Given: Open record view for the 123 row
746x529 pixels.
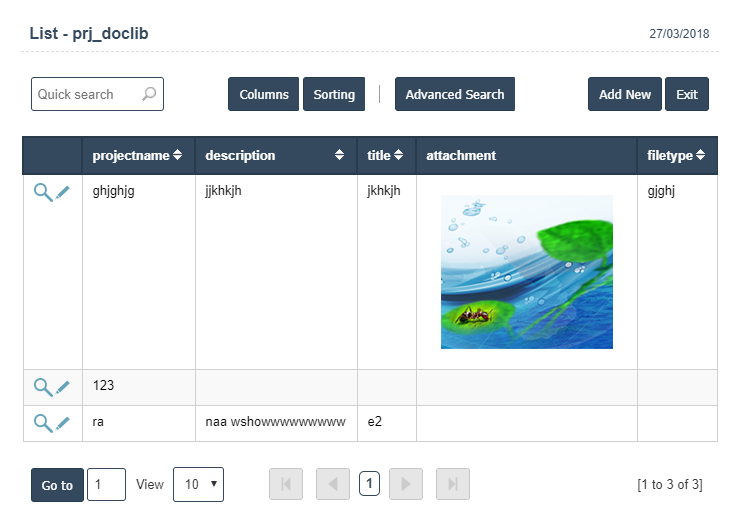Looking at the screenshot, I should point(43,387).
